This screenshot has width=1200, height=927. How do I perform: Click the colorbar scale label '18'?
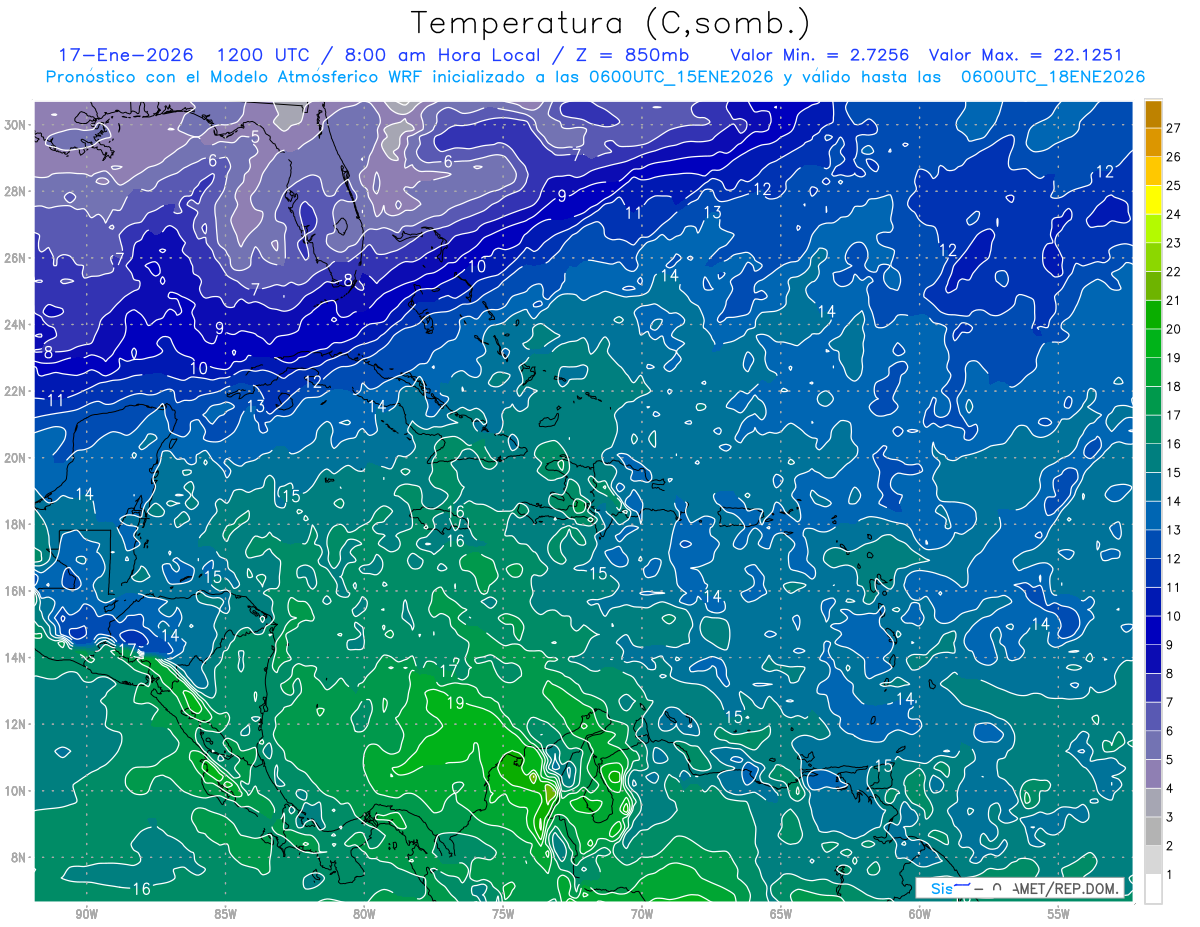[1174, 387]
